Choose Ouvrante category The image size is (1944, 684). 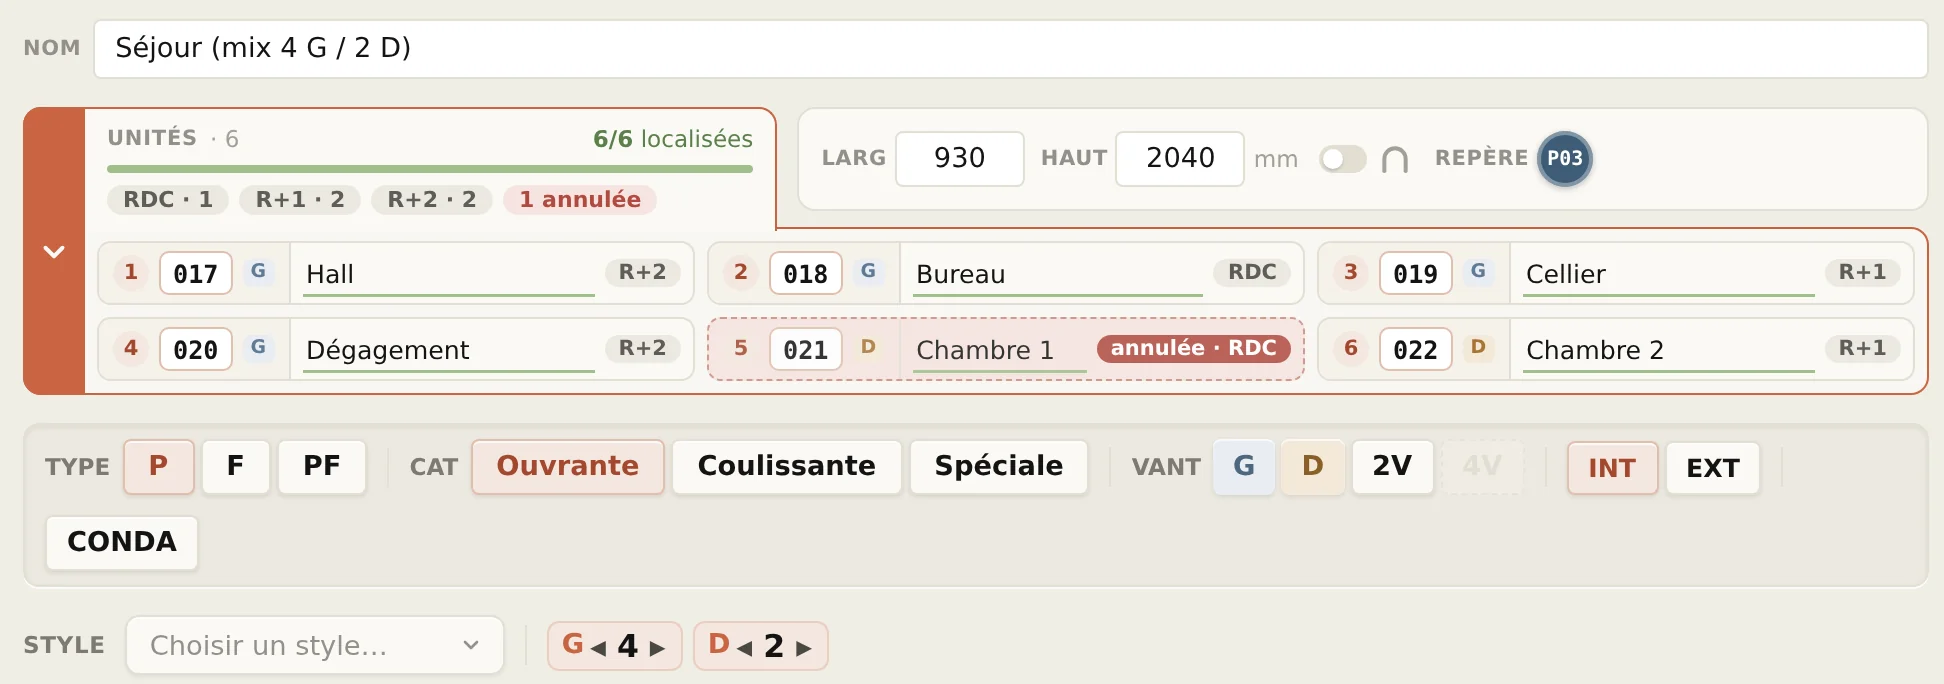tap(568, 467)
